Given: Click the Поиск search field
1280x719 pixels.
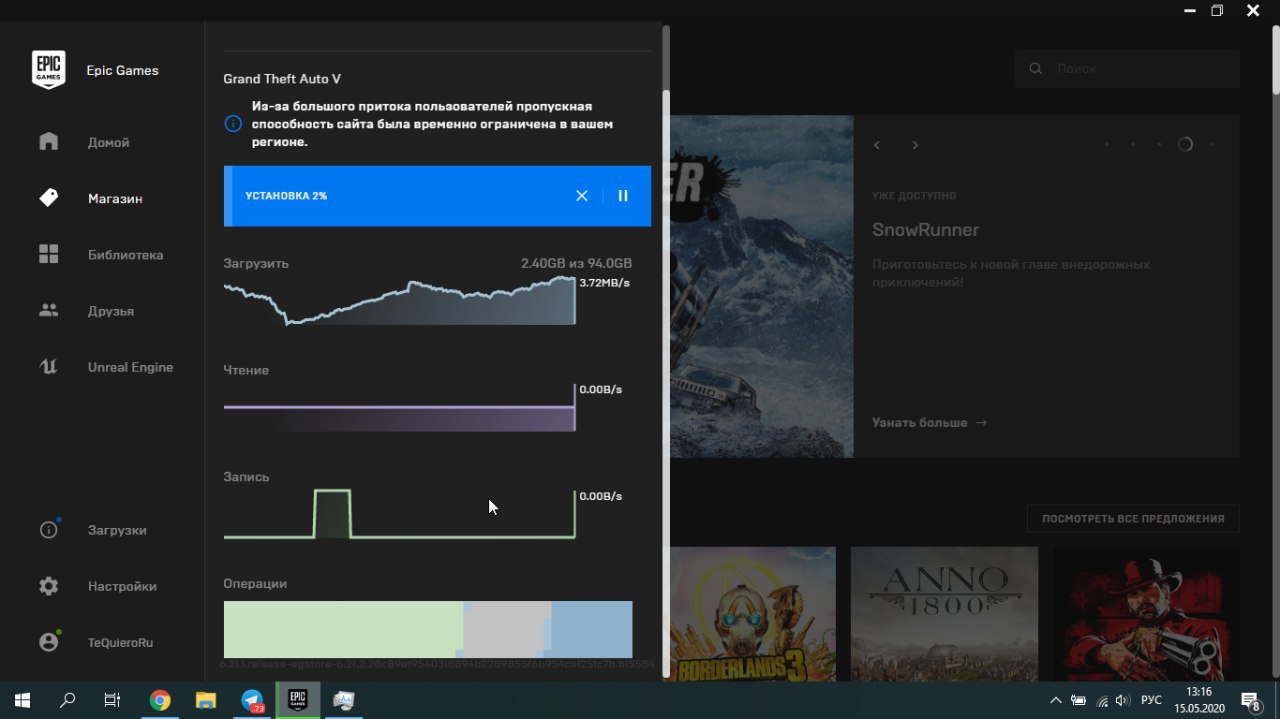Looking at the screenshot, I should click(1127, 69).
